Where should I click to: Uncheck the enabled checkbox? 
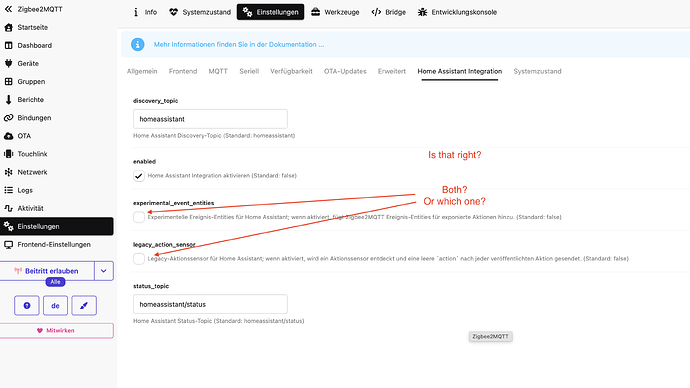pos(139,176)
